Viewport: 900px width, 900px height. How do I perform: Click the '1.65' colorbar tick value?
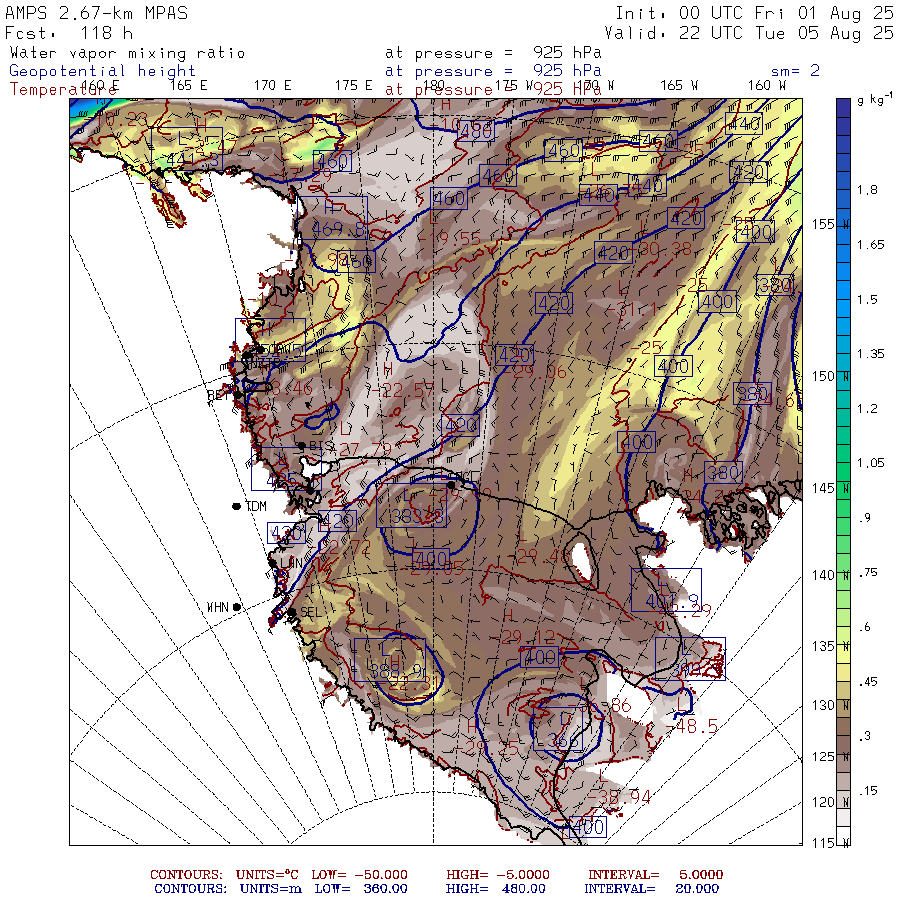point(871,245)
